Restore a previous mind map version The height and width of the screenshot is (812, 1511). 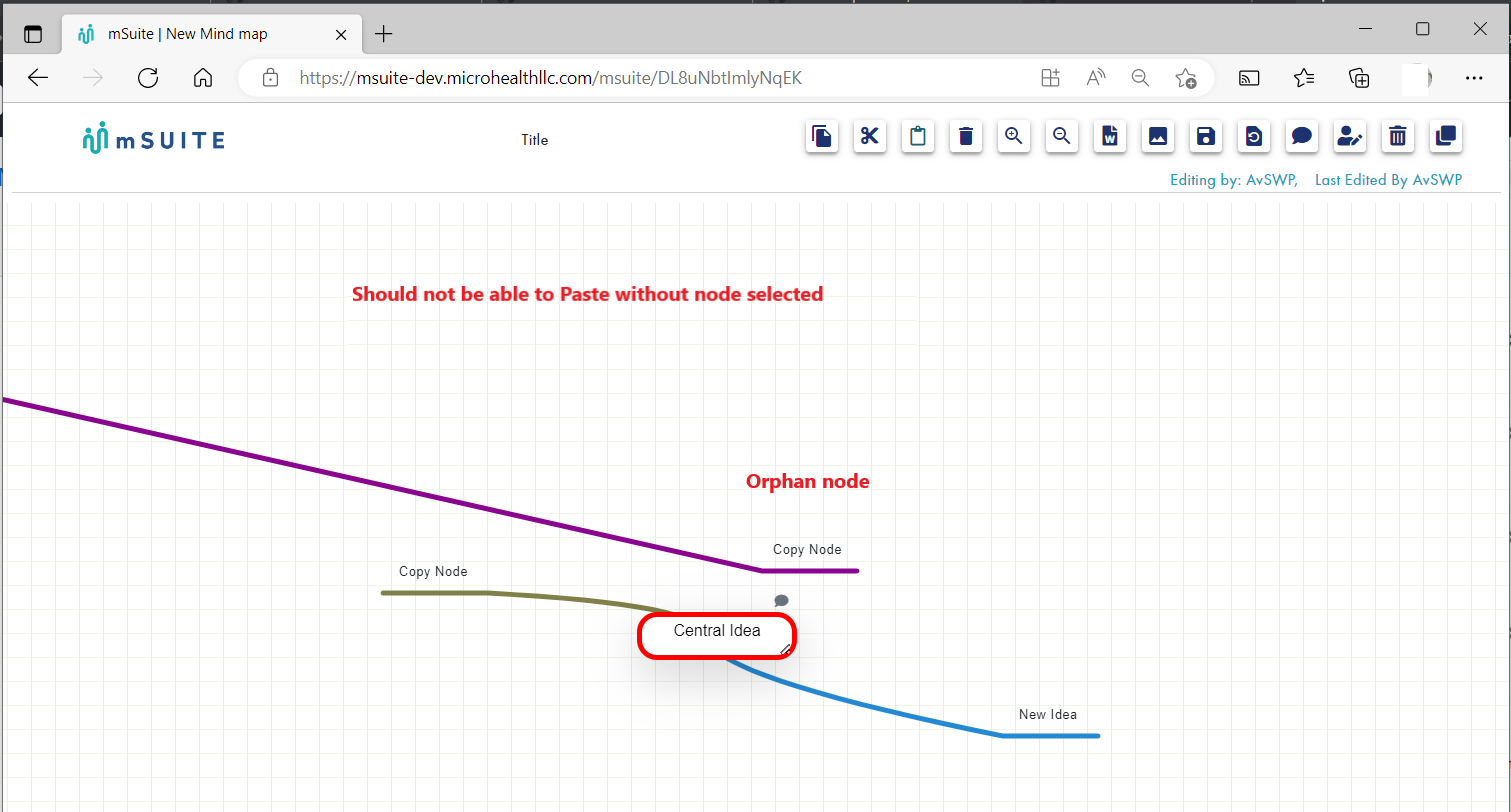(1254, 137)
